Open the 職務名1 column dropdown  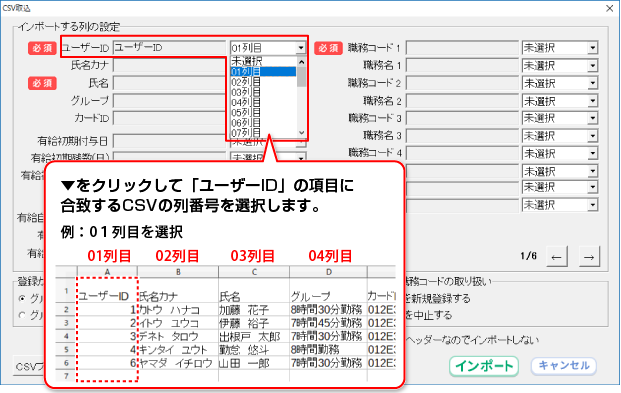pos(592,66)
